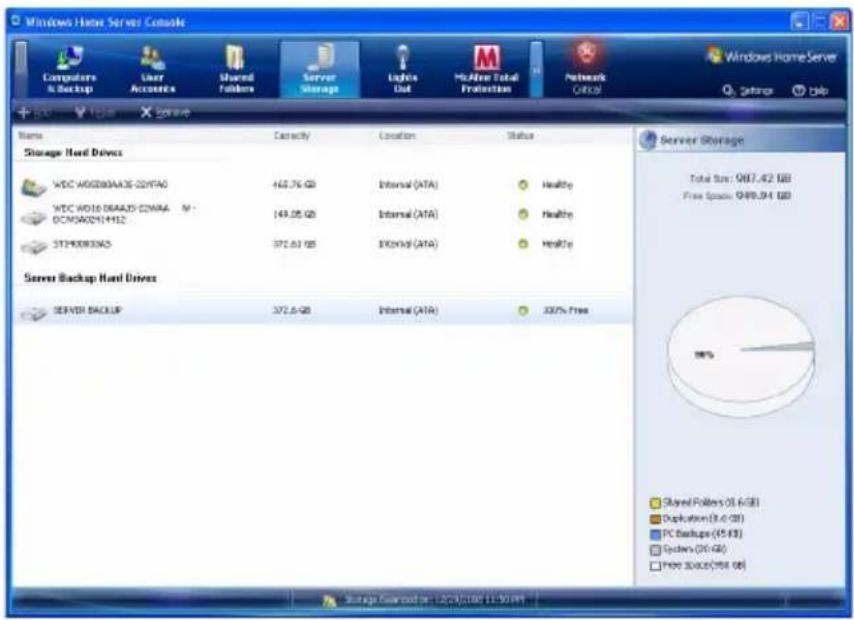The image size is (854, 620).
Task: Click the Free Space value in side panel
Action: pyautogui.click(x=763, y=195)
